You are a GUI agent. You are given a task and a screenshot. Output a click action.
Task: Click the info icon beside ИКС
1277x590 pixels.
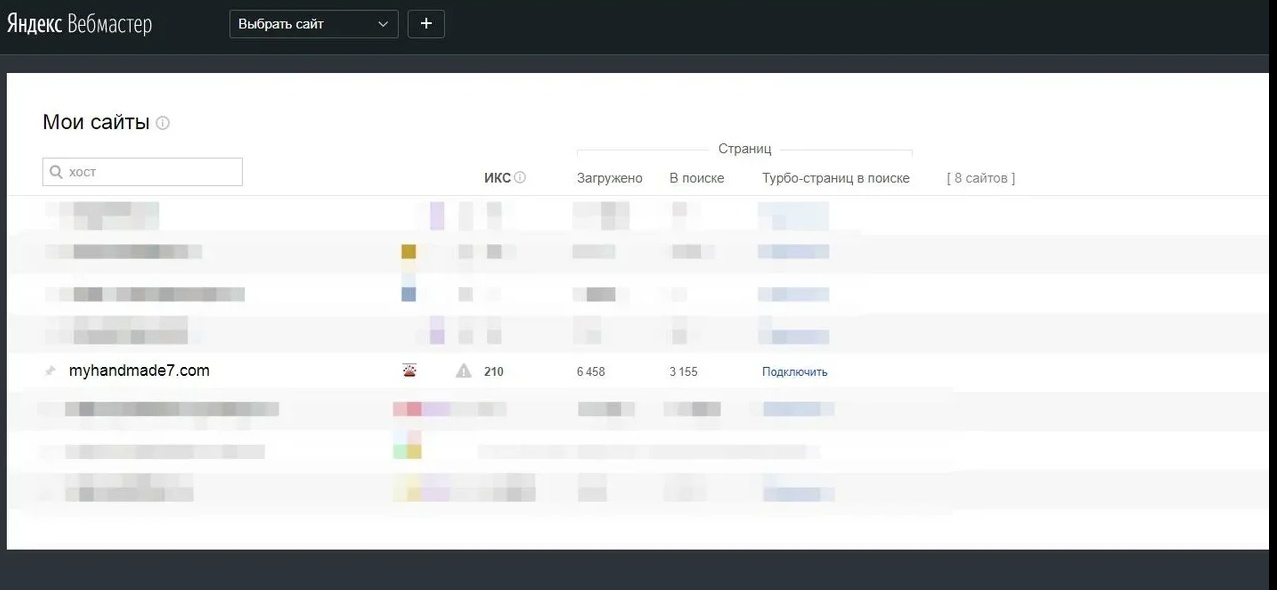(x=520, y=178)
